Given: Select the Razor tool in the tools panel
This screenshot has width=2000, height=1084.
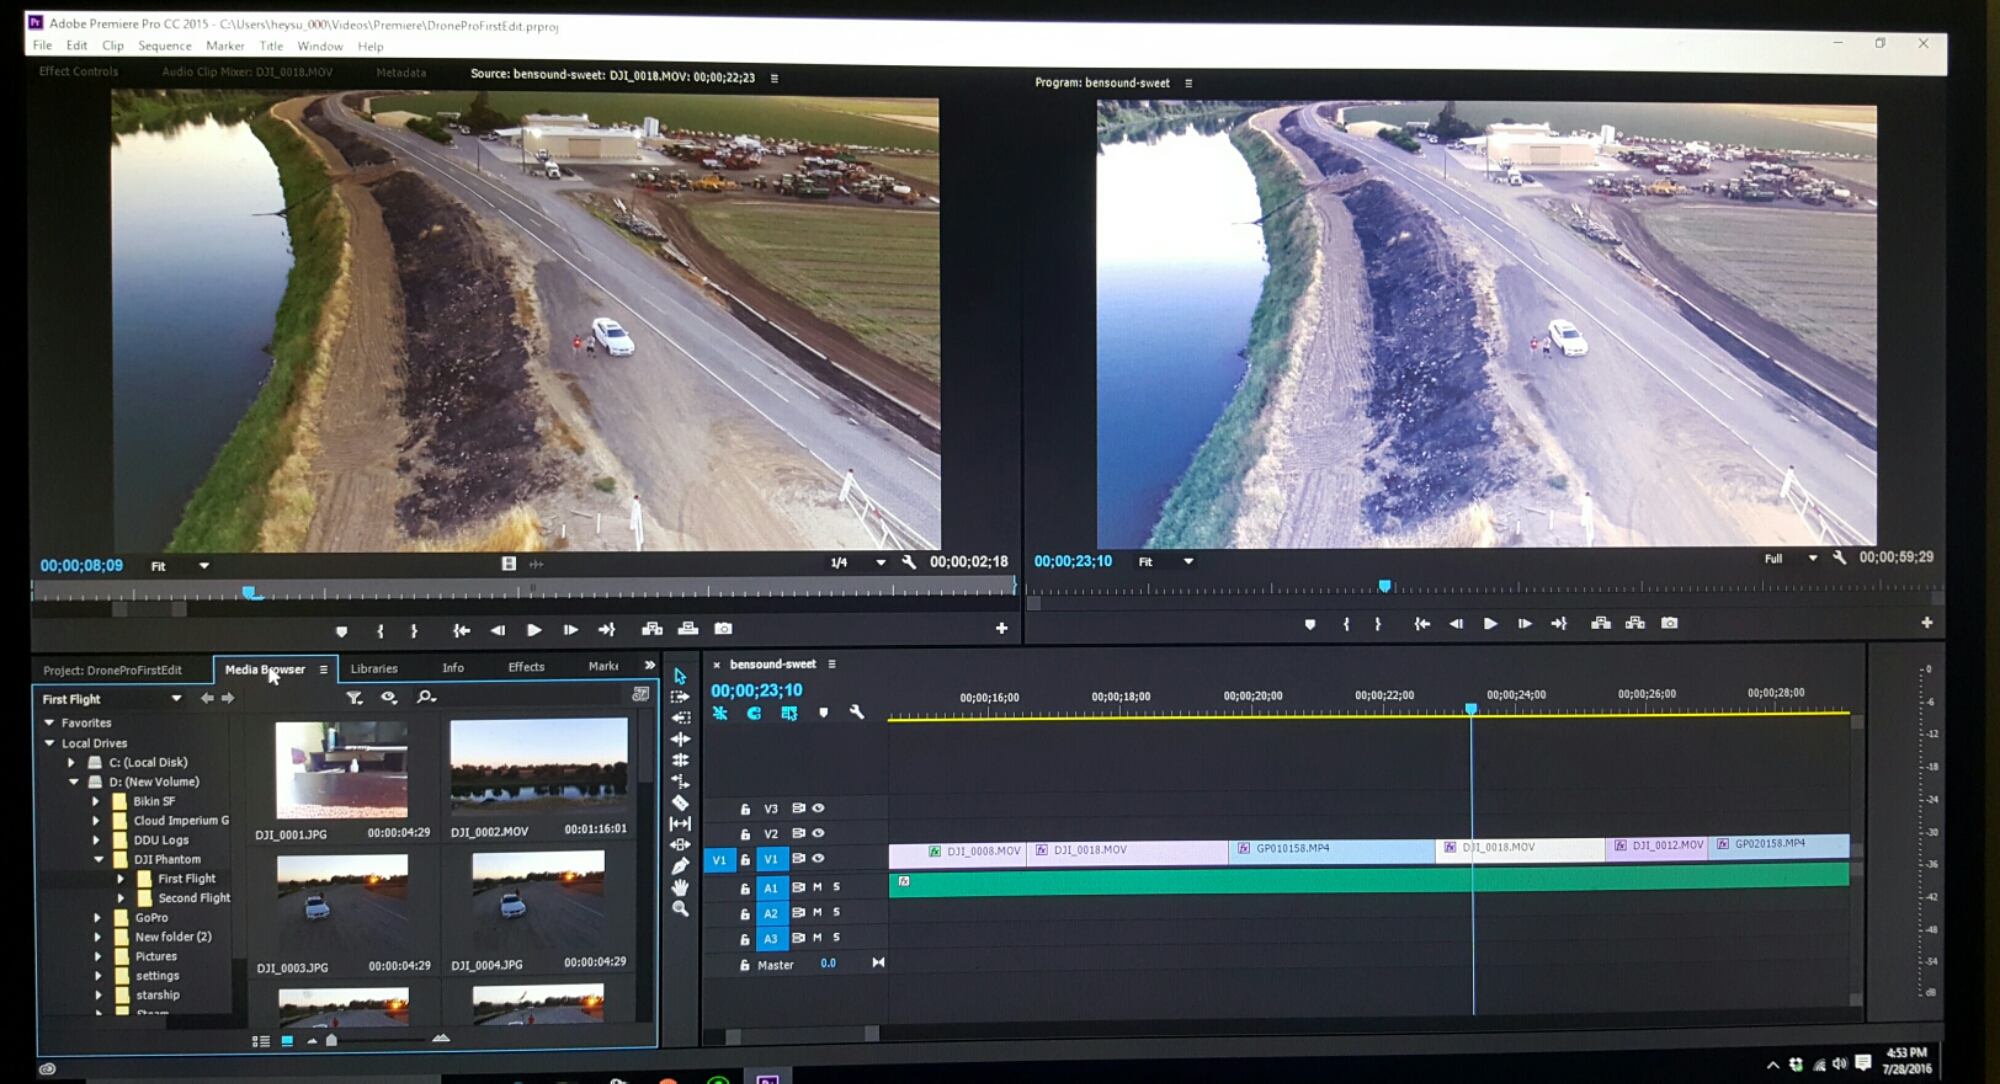Looking at the screenshot, I should pos(680,802).
